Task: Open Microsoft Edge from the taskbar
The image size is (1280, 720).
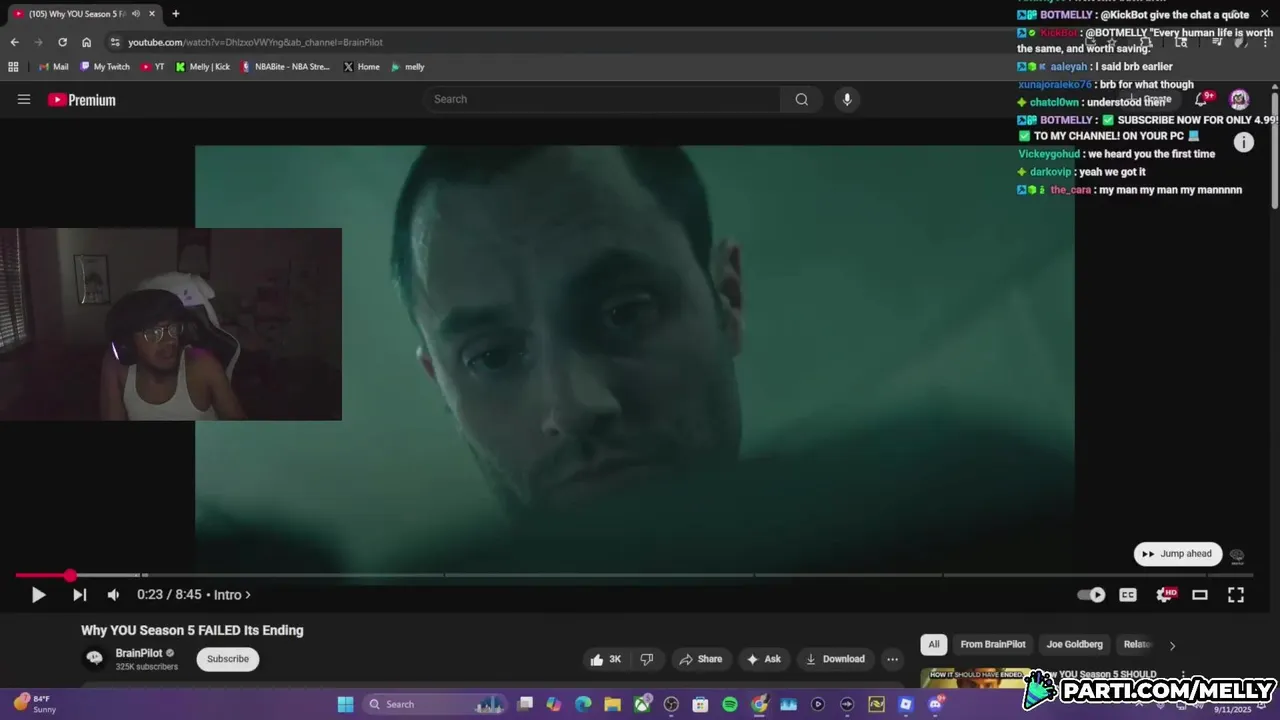Action: (x=583, y=704)
